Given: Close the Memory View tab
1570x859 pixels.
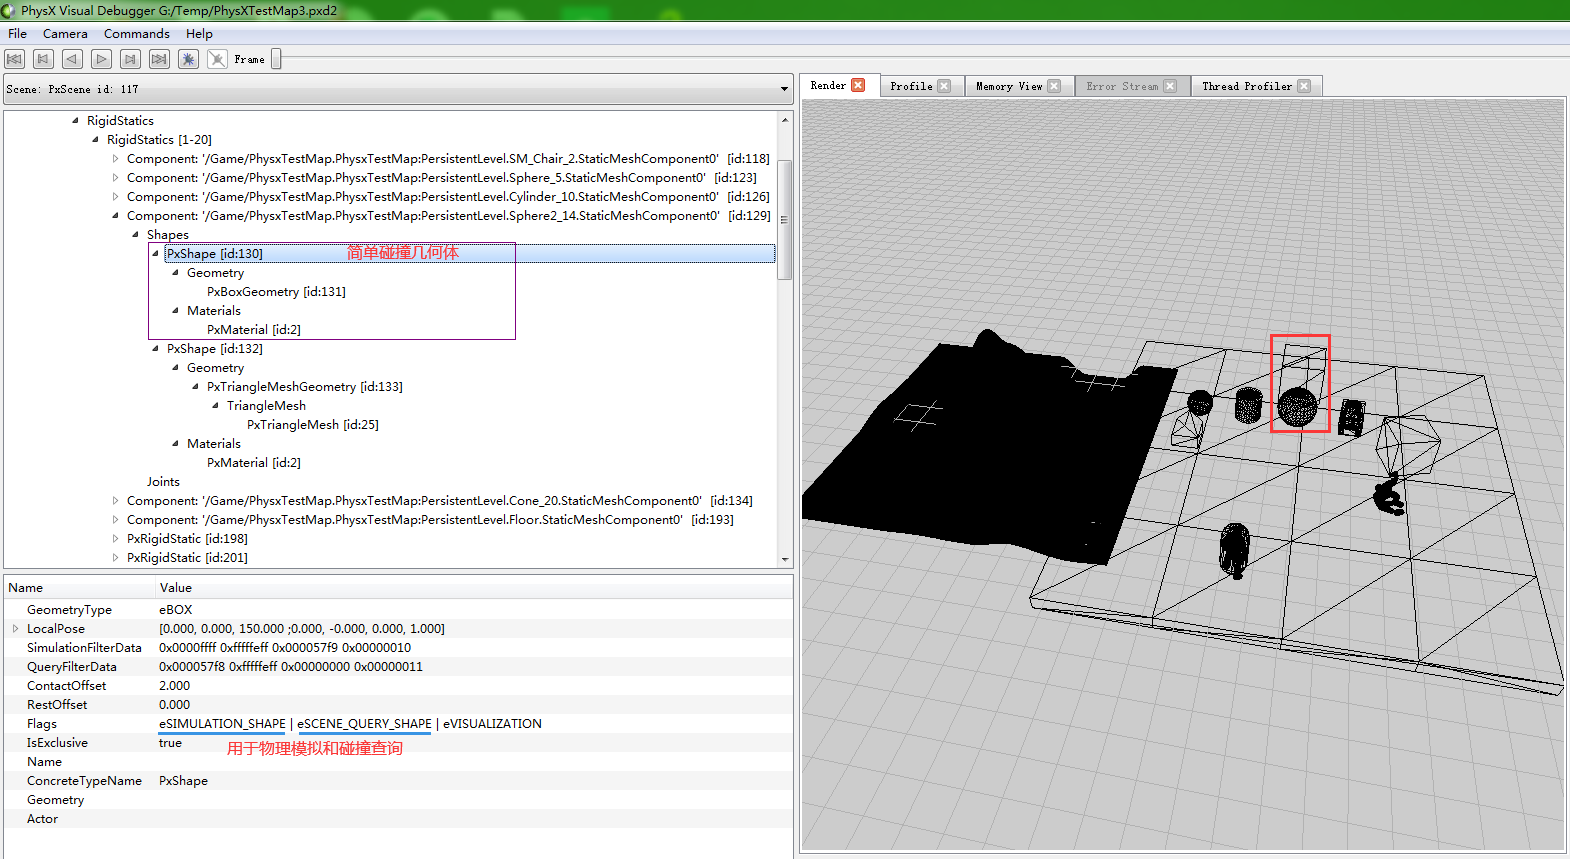Looking at the screenshot, I should pos(1054,87).
